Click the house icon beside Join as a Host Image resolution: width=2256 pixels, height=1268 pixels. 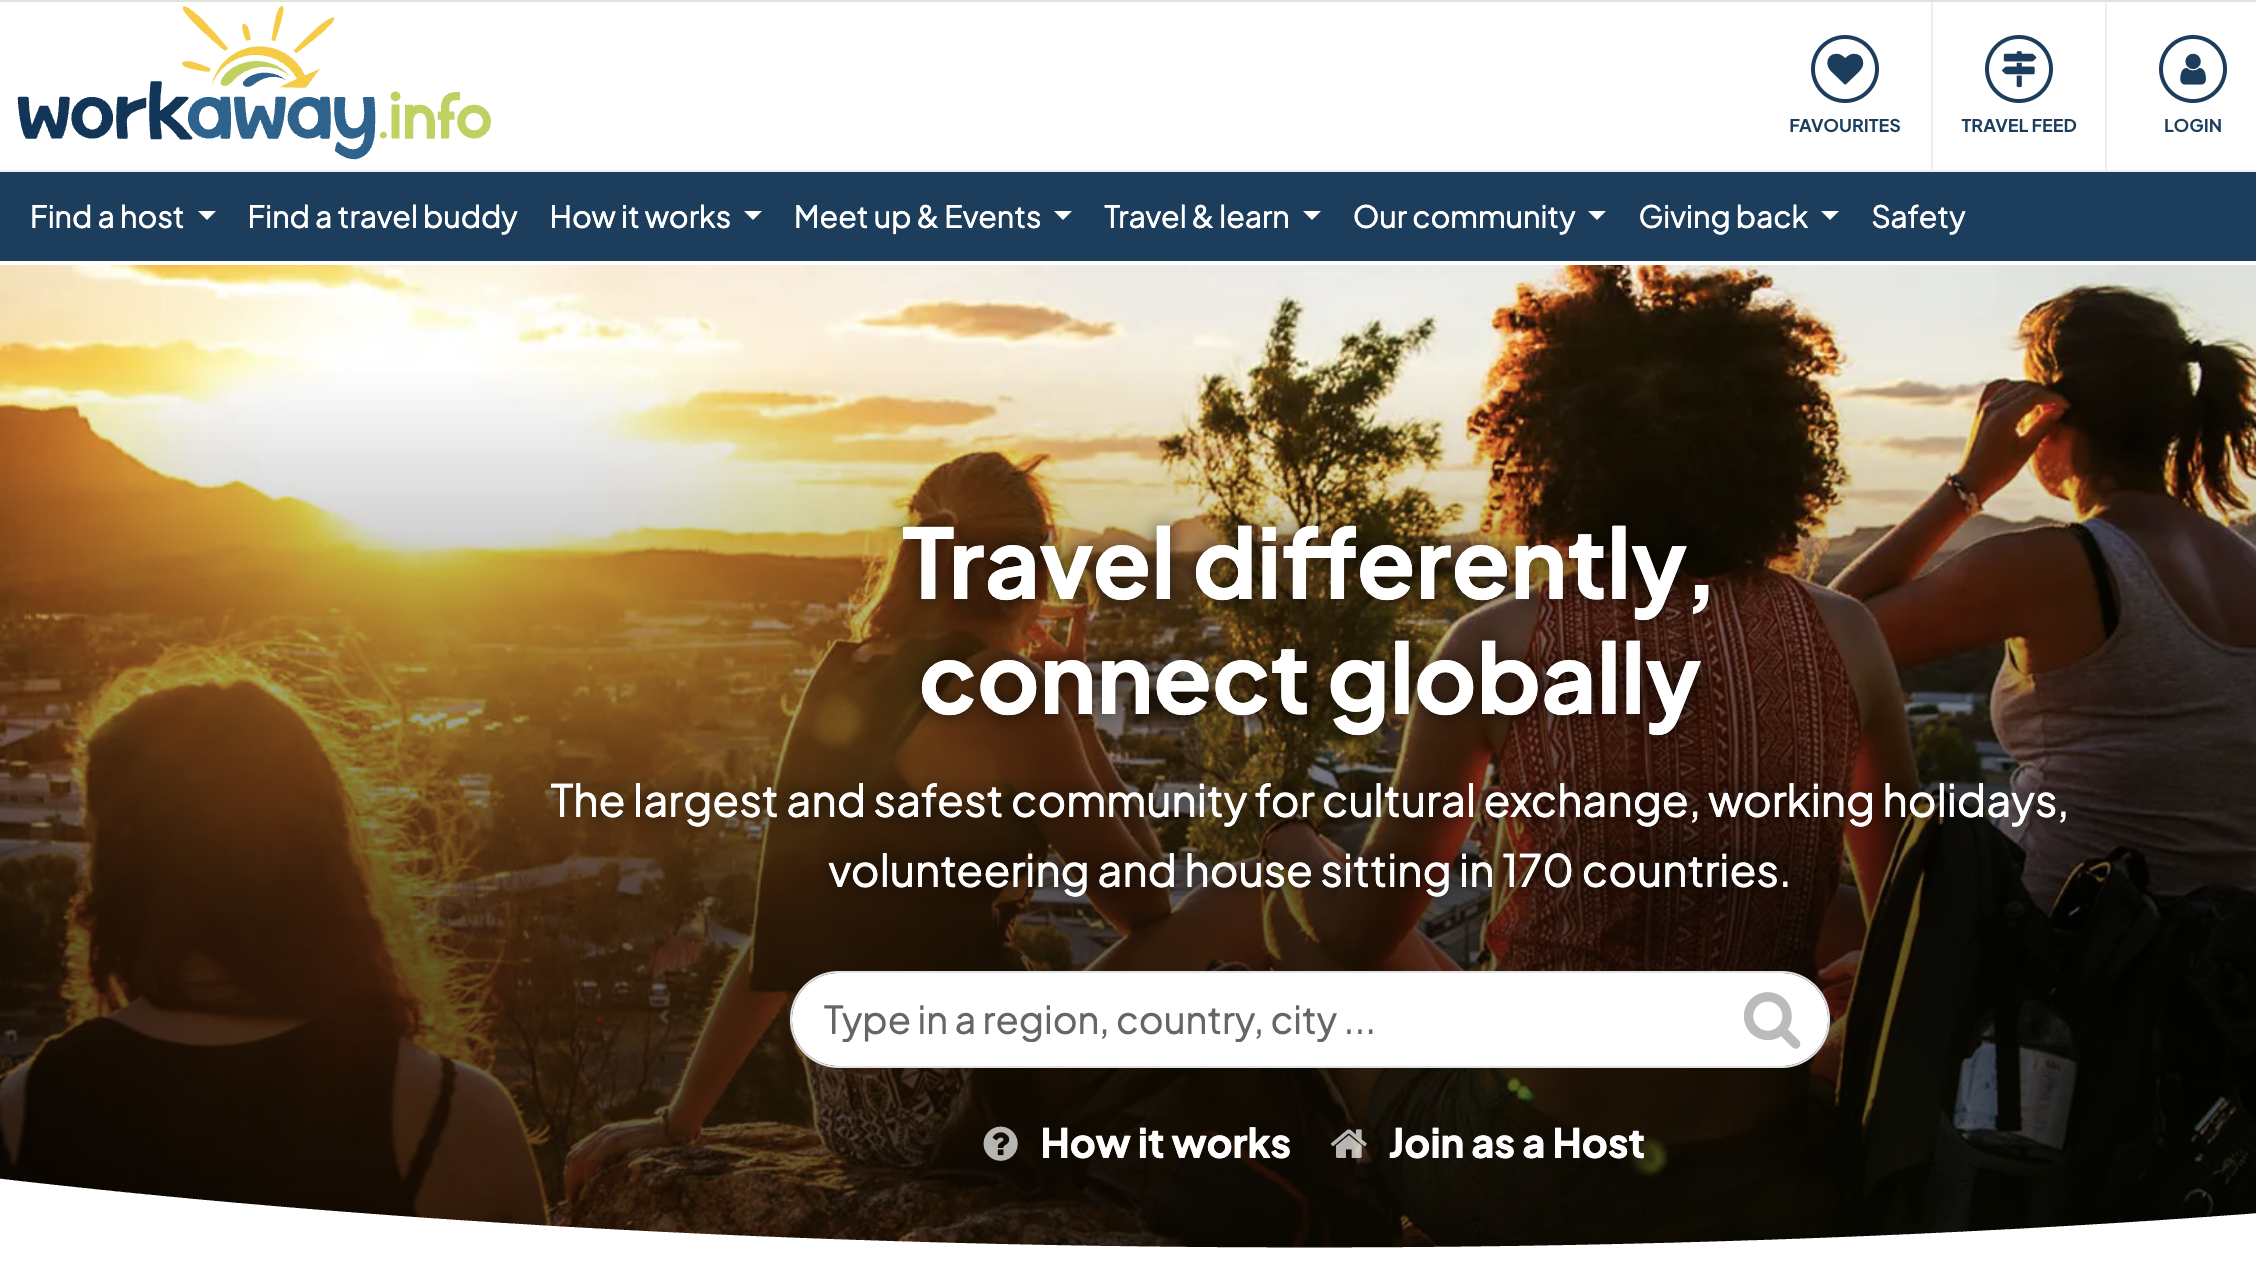[x=1348, y=1142]
